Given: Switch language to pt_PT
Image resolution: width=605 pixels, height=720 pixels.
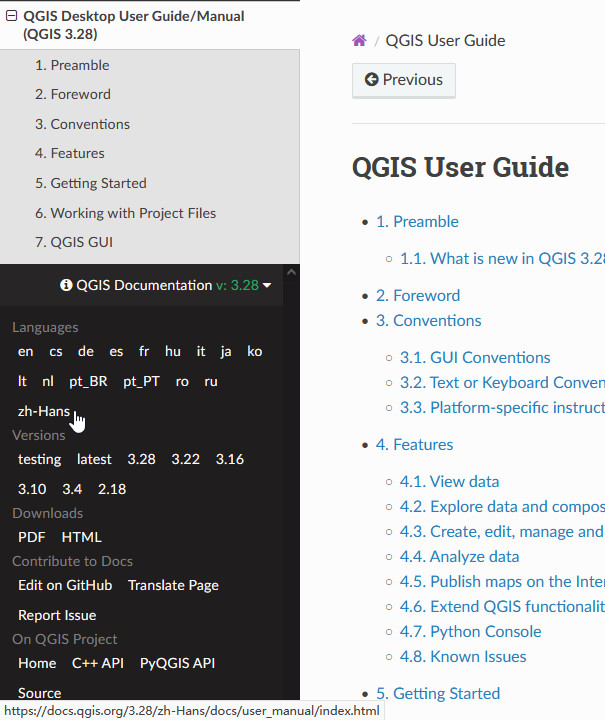Looking at the screenshot, I should point(141,382).
